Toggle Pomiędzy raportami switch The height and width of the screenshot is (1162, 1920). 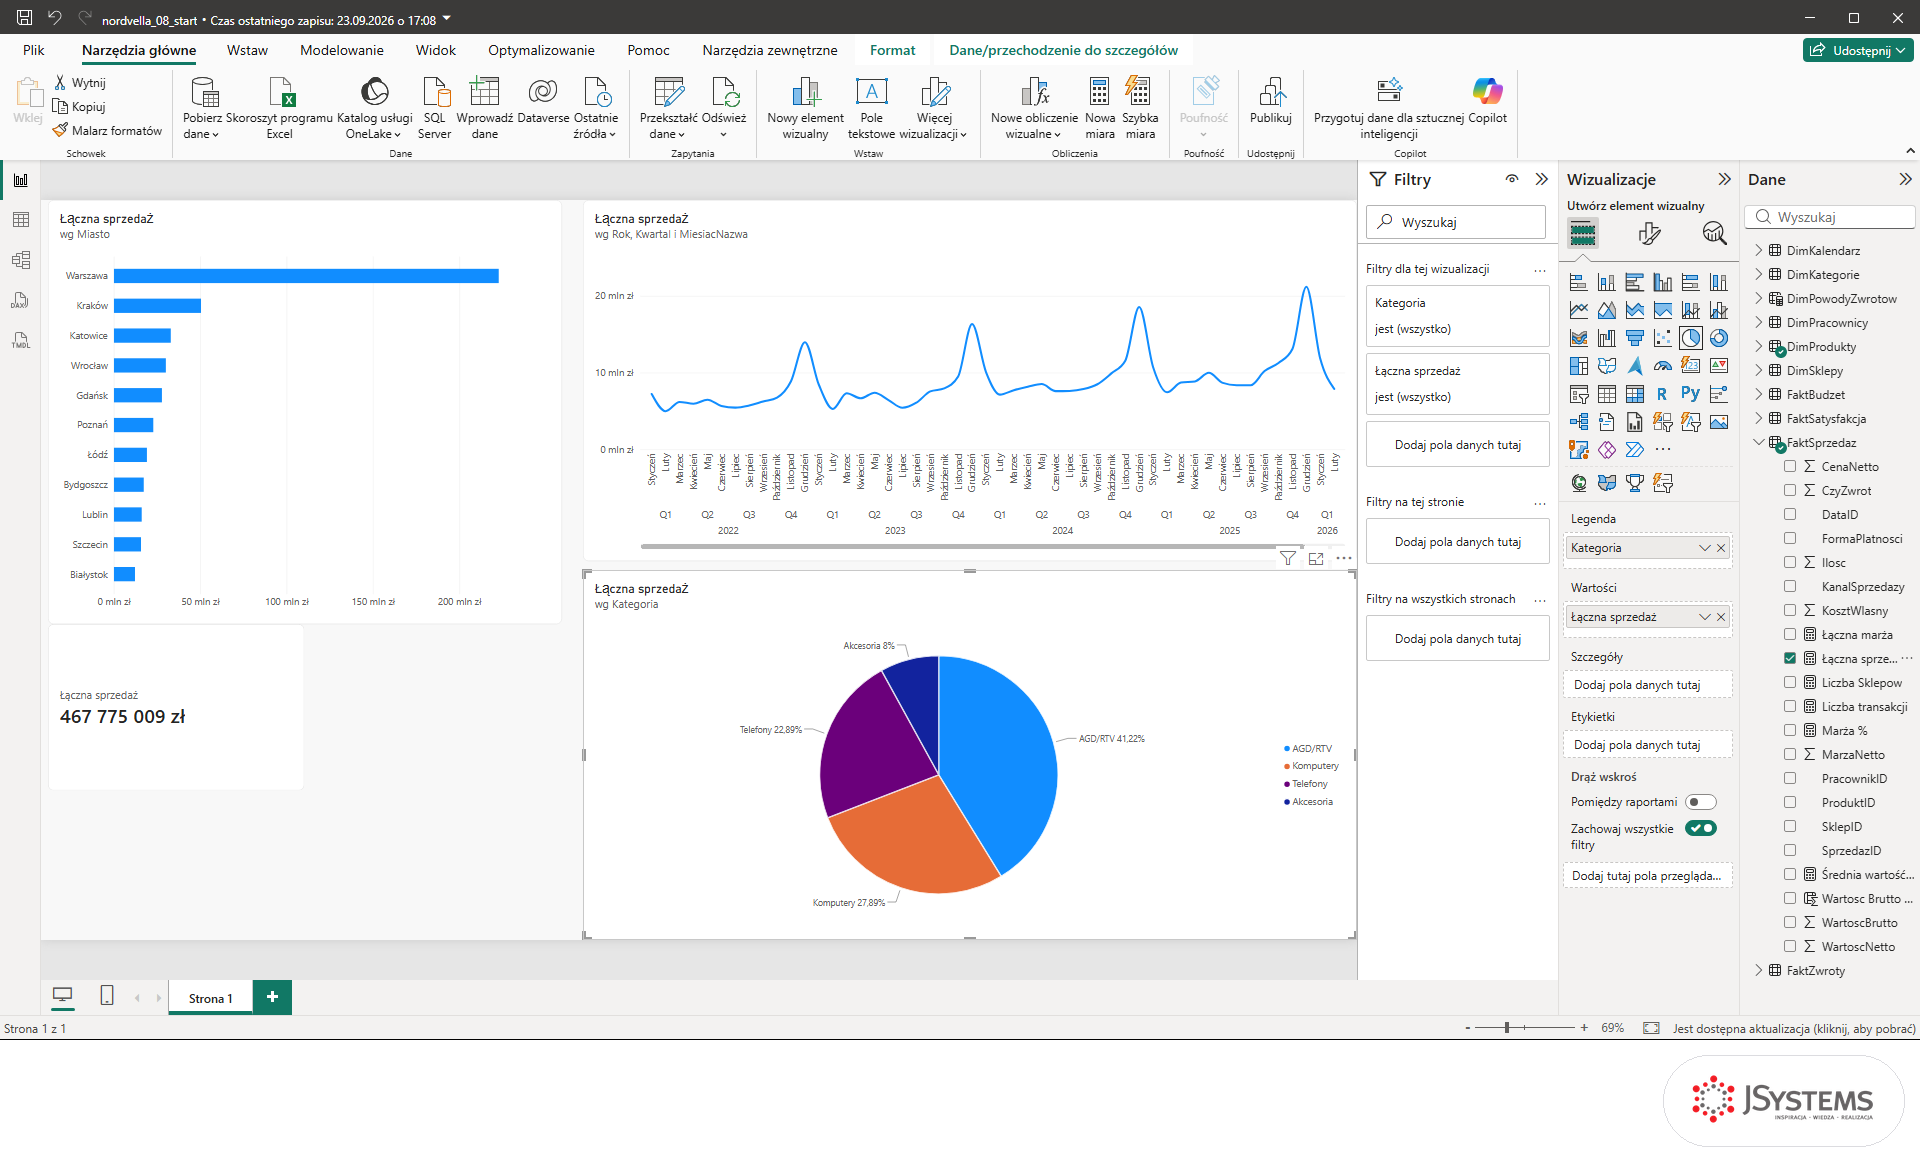(1700, 802)
